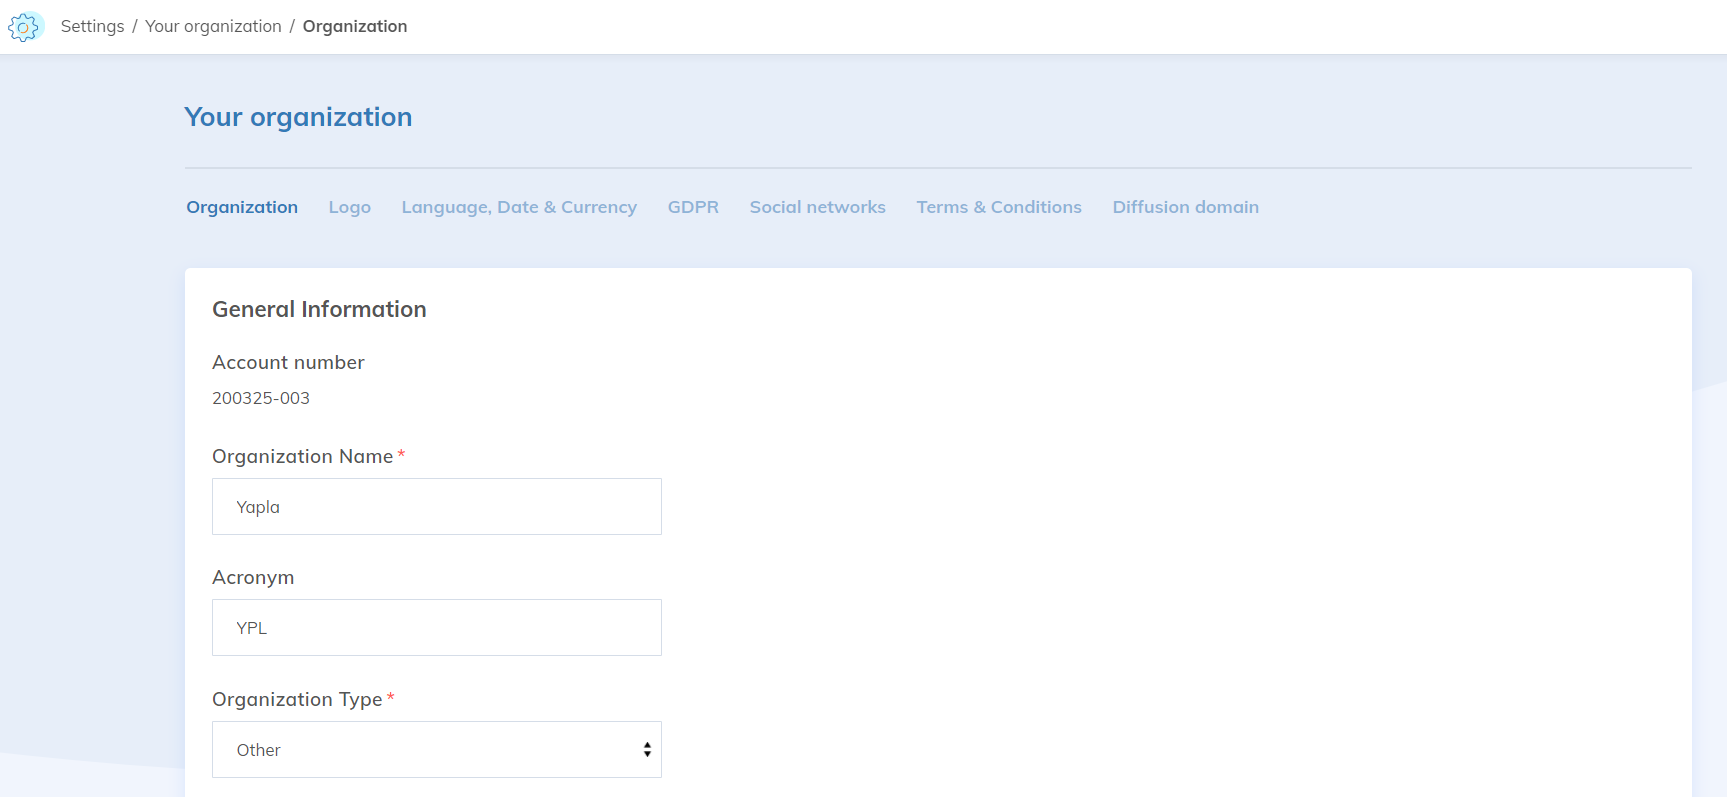Open the Language, Date & Currency tab
This screenshot has width=1727, height=797.
[519, 207]
